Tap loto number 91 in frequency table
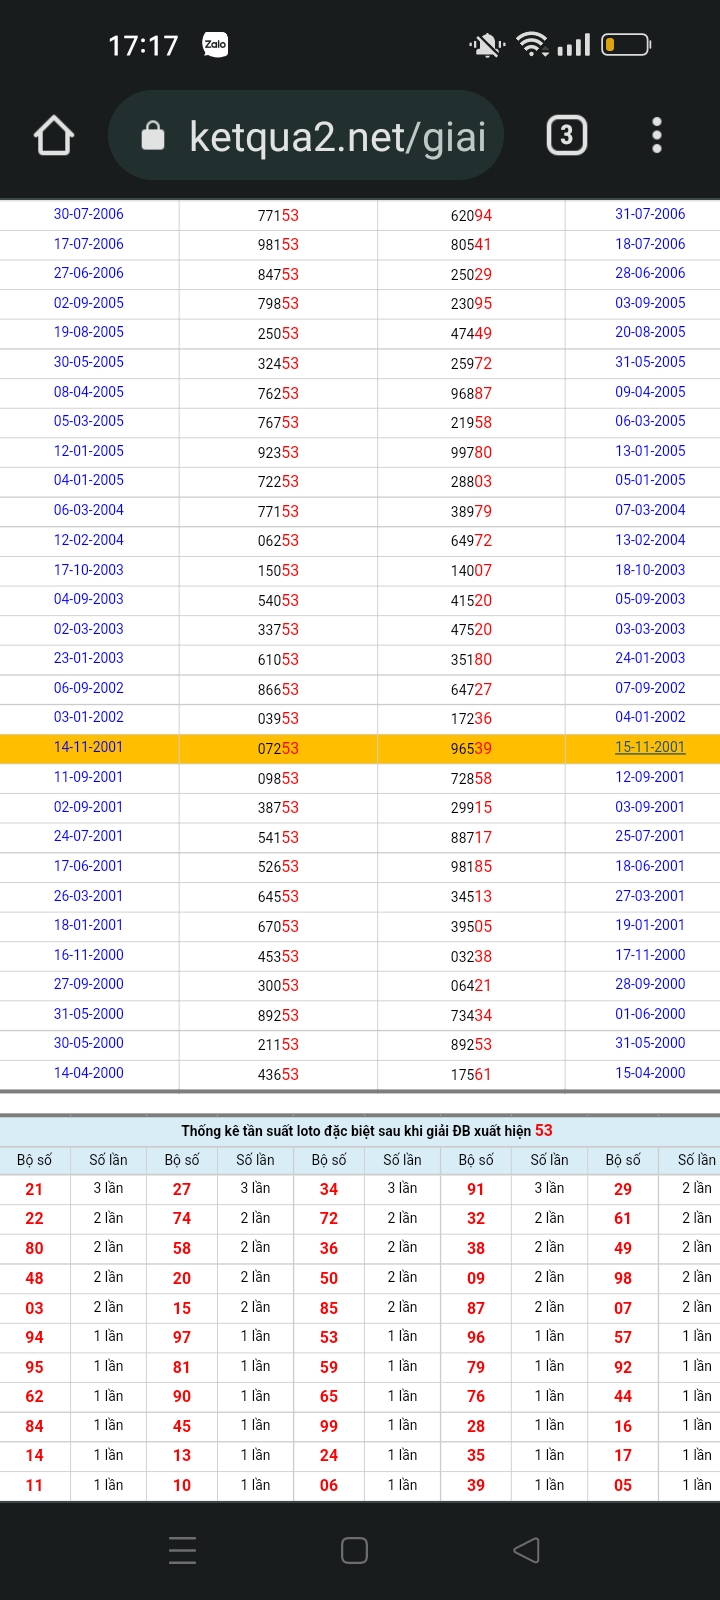This screenshot has width=720, height=1600. click(476, 1189)
